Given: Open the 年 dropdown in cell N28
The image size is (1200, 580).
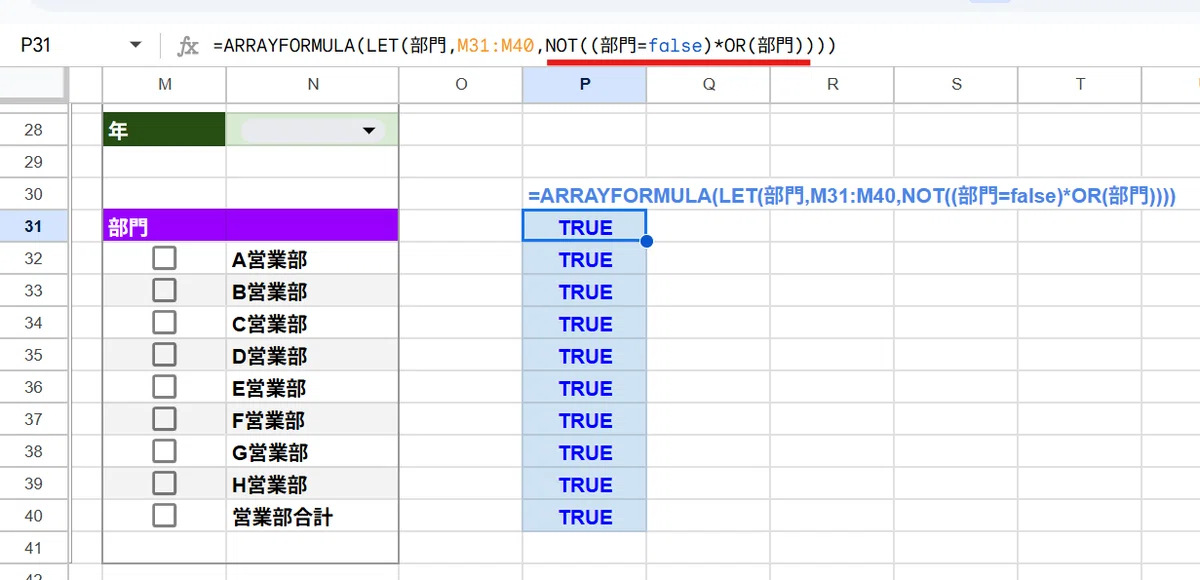Looking at the screenshot, I should click(x=370, y=131).
